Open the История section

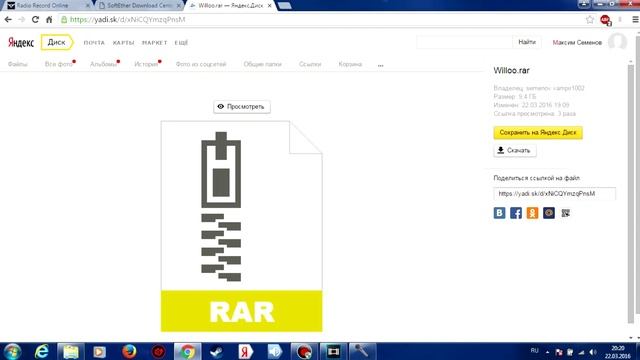(x=146, y=64)
